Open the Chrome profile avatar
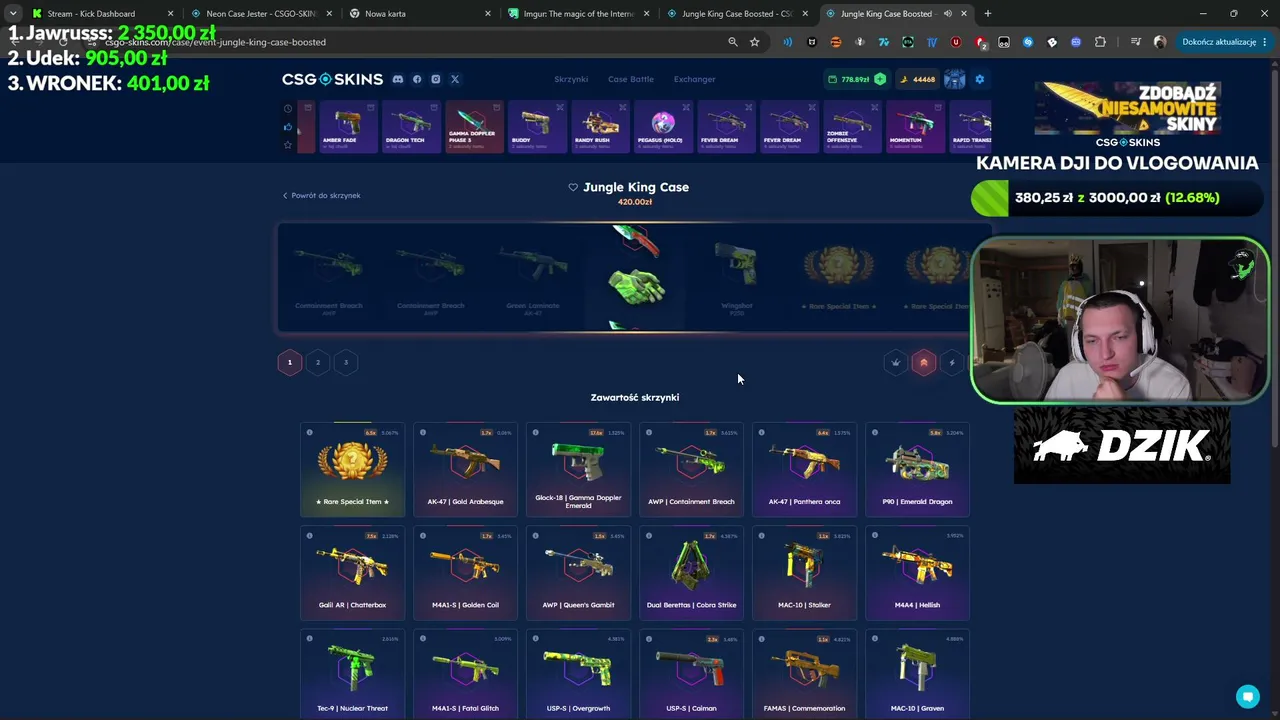The height and width of the screenshot is (720, 1280). 1160,42
